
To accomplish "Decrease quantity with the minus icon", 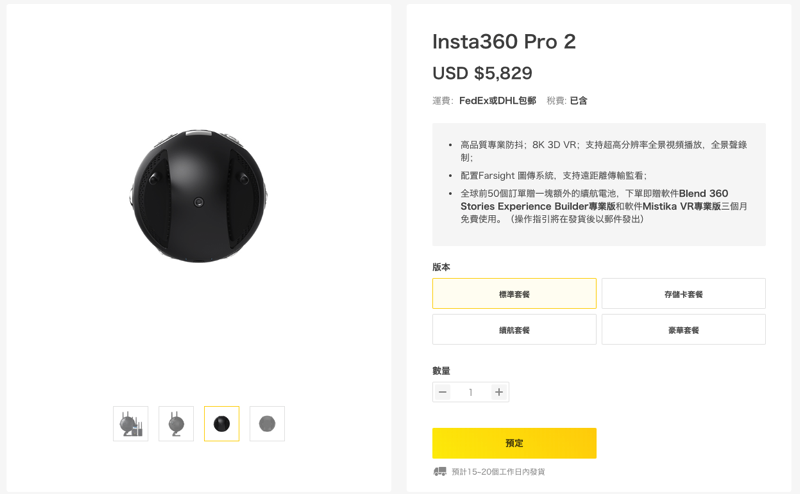I will [x=442, y=392].
